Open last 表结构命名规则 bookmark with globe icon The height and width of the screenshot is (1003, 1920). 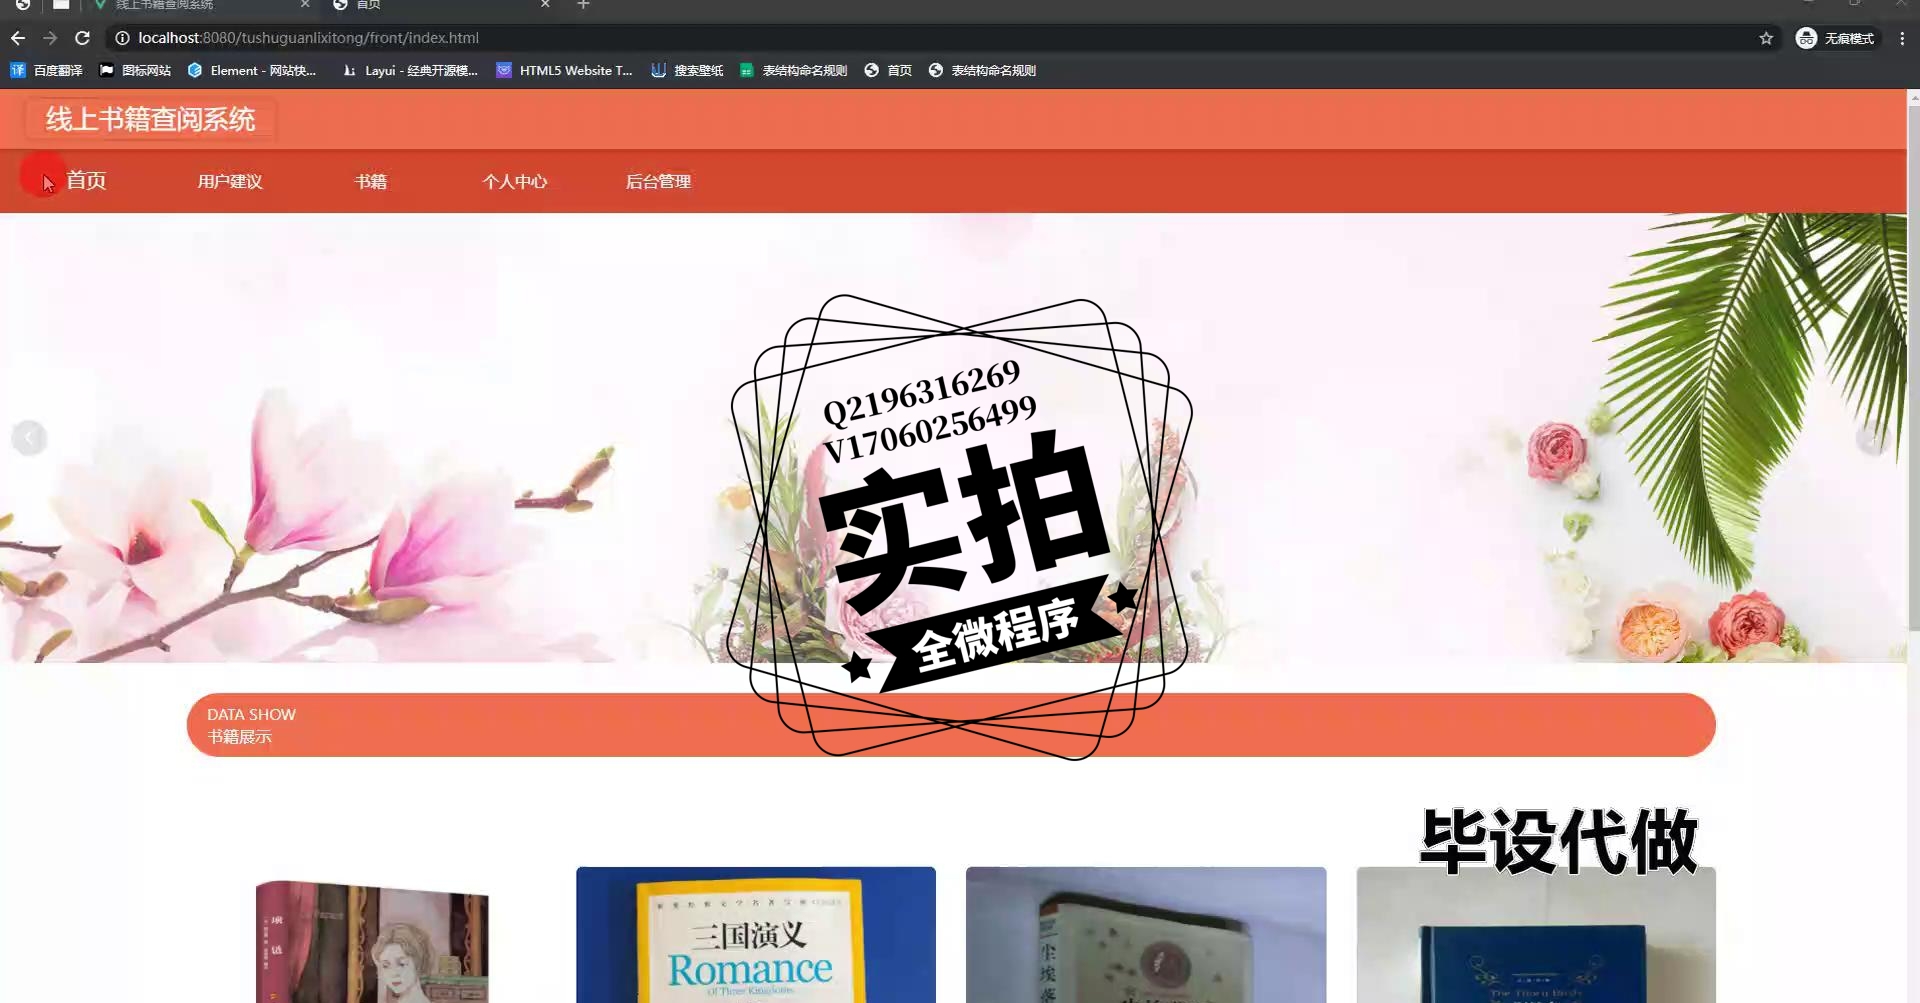(x=982, y=70)
